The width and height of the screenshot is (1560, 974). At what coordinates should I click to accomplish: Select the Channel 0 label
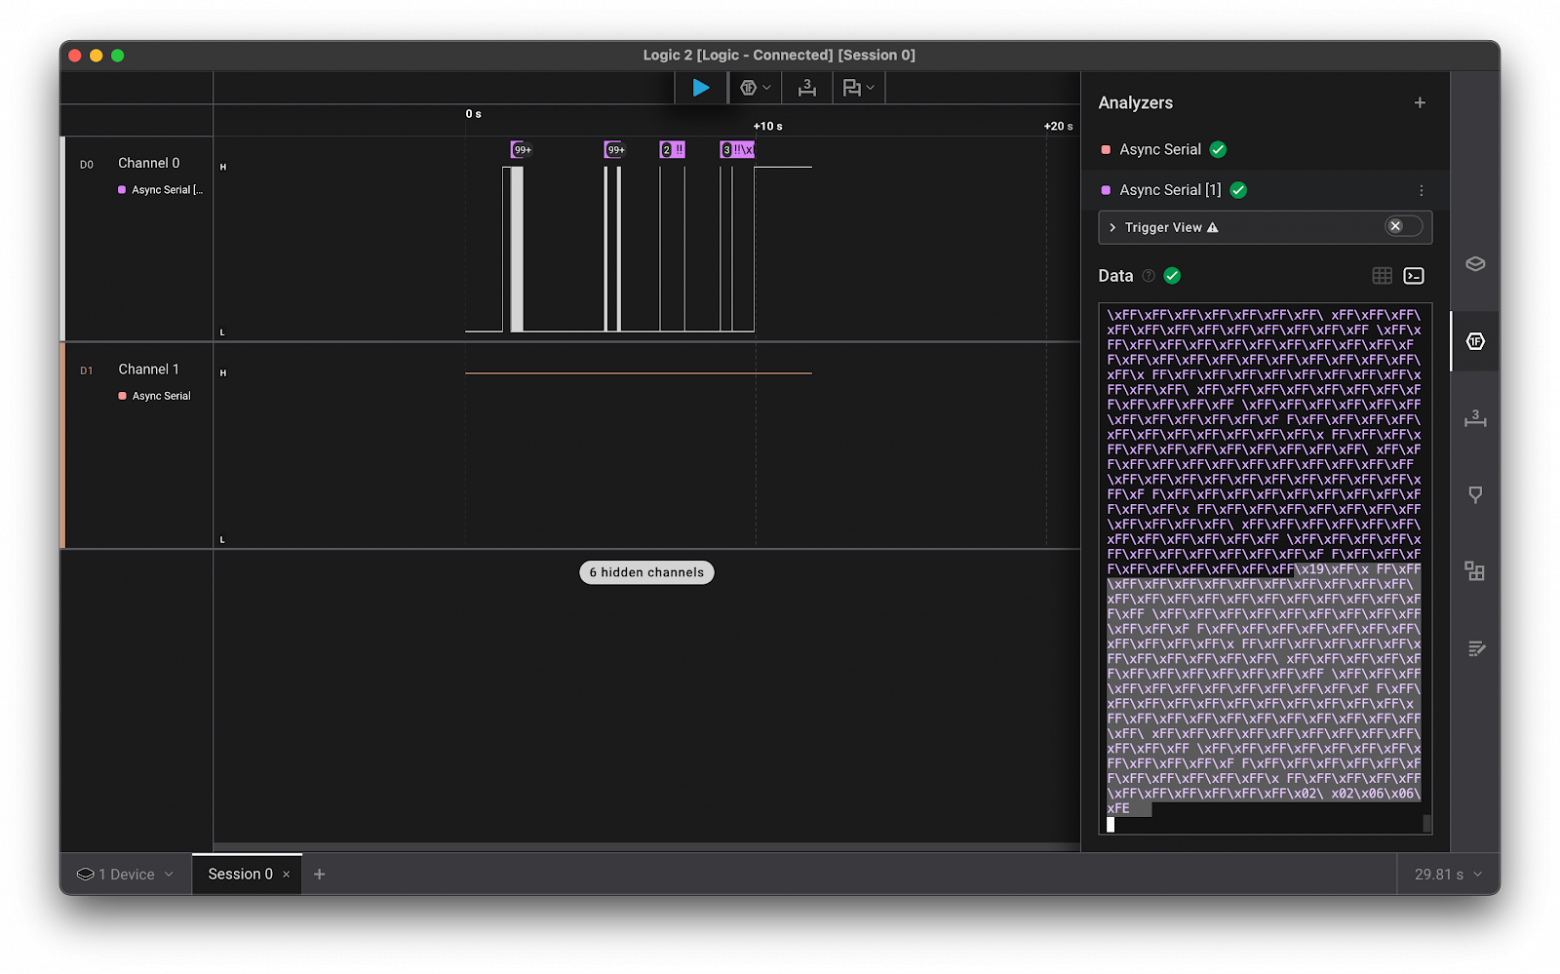[x=149, y=163]
